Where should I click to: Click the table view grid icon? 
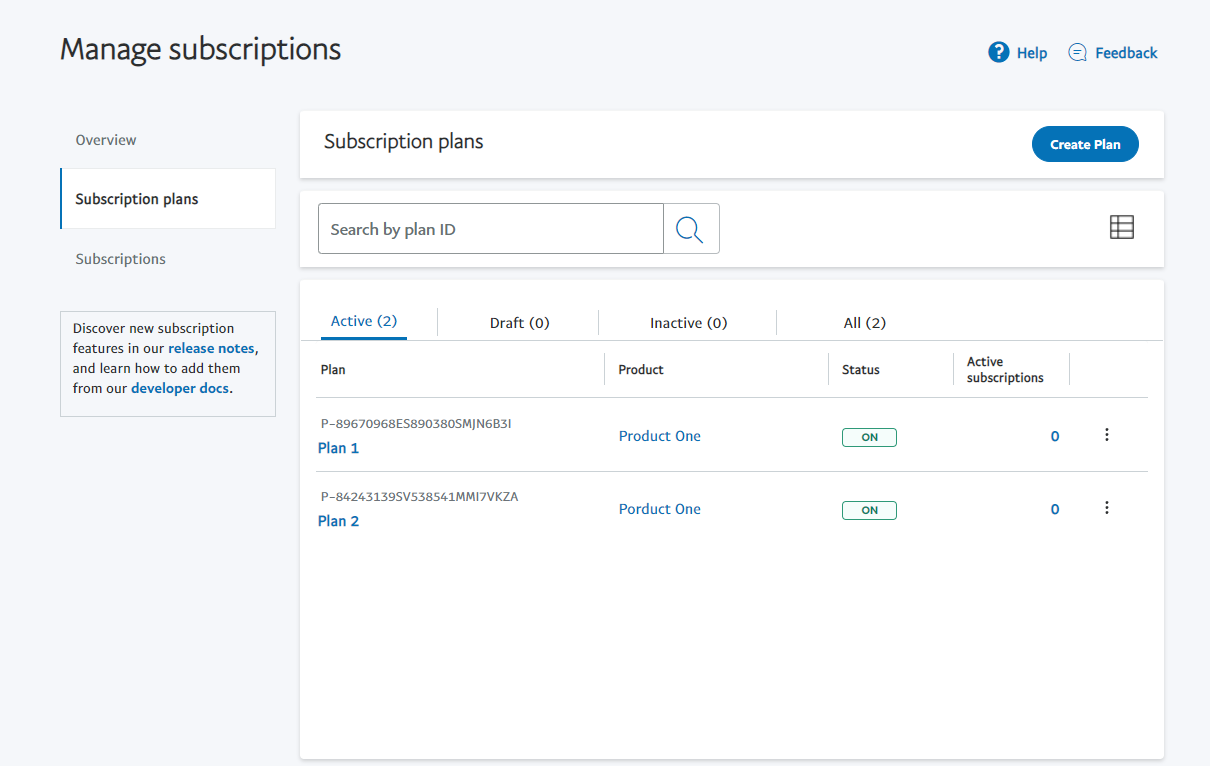[1122, 228]
